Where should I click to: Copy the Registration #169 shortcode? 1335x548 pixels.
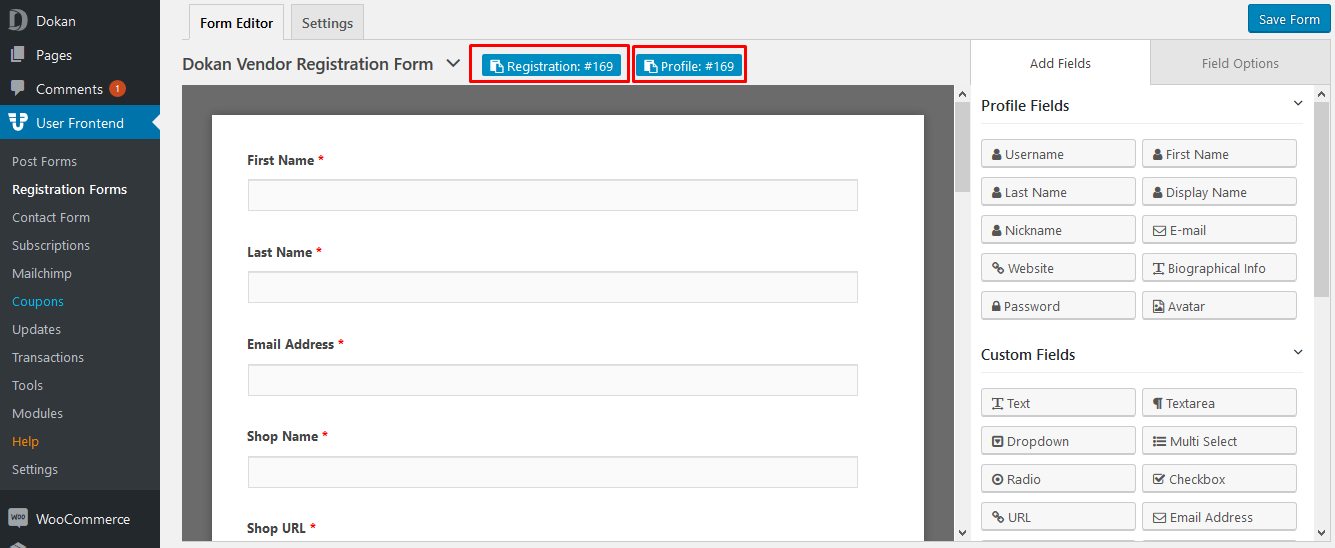551,66
